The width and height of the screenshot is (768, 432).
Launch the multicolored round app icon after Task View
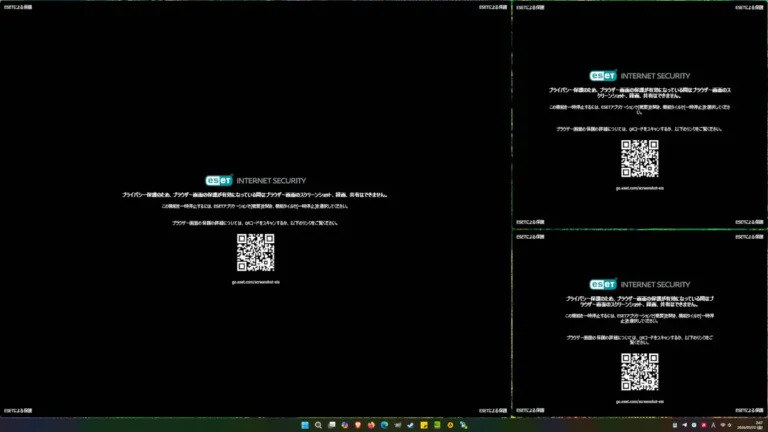[345, 425]
